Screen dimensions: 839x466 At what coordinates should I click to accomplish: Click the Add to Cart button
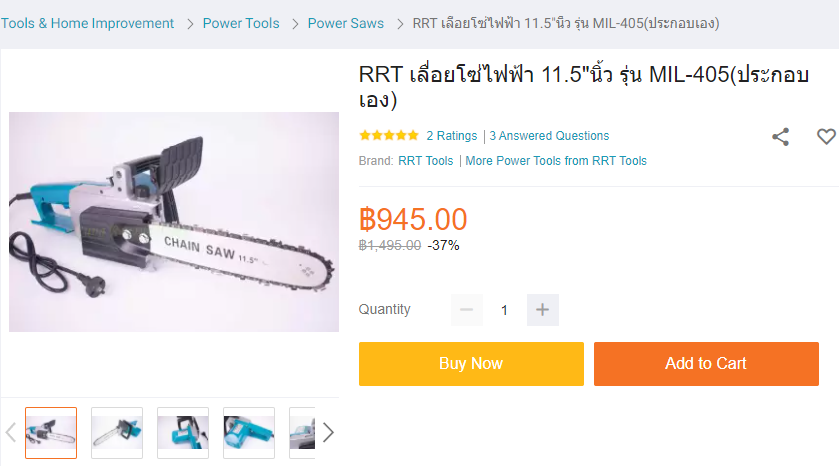click(706, 364)
